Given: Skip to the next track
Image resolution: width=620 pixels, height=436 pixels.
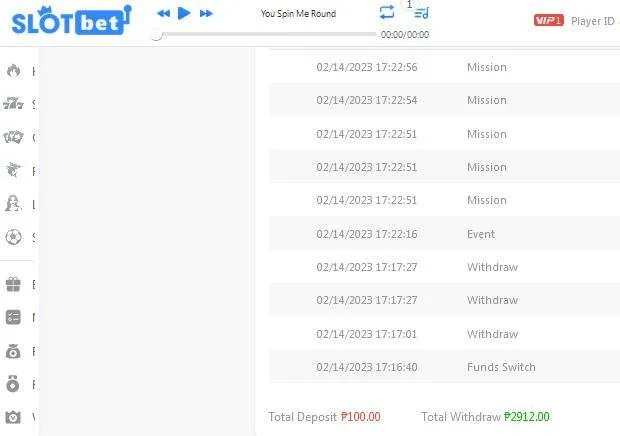Looking at the screenshot, I should click(x=206, y=14).
